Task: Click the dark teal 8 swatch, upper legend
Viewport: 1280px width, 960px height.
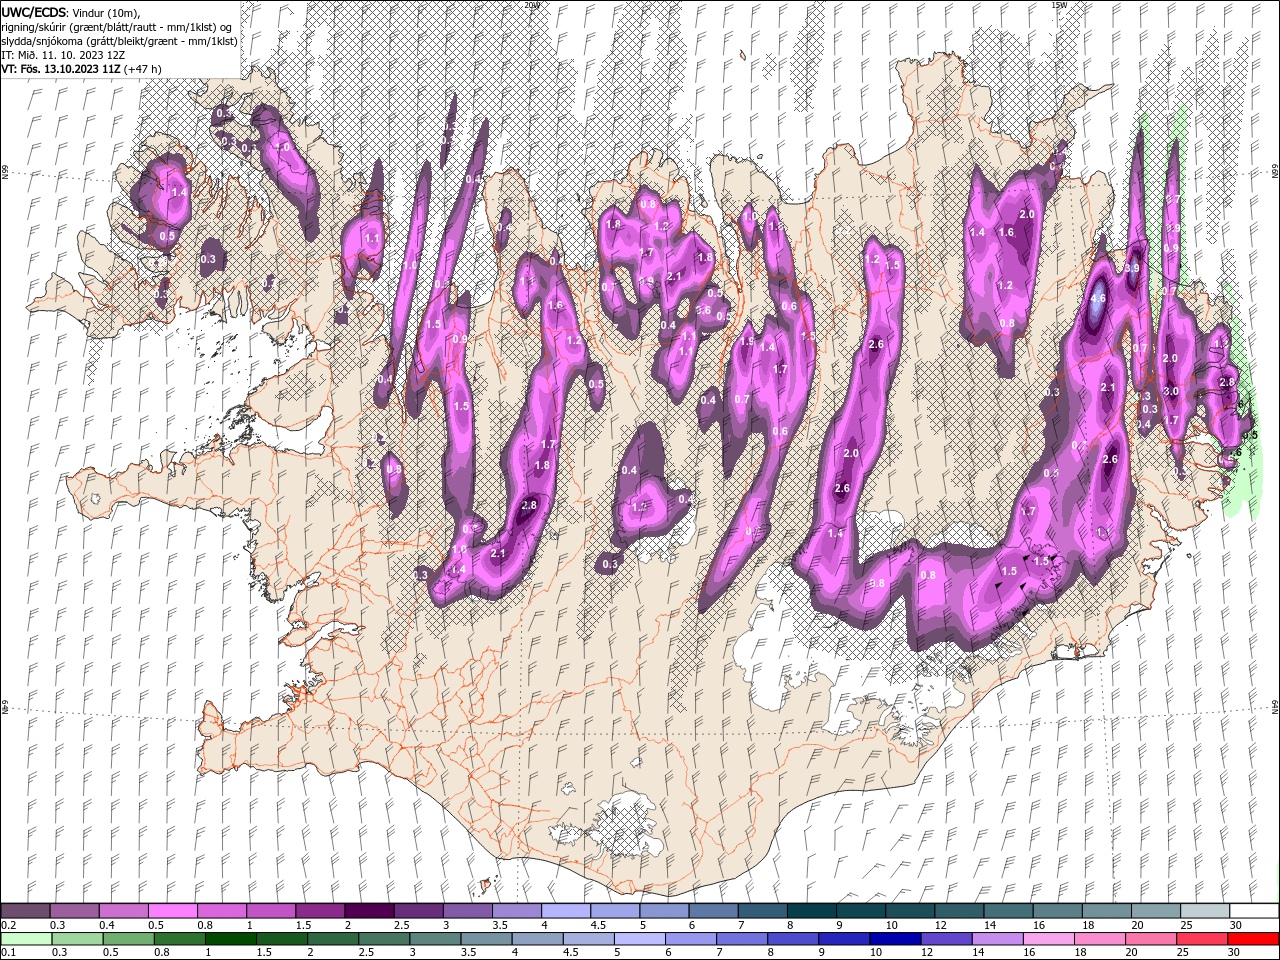Action: click(x=810, y=910)
